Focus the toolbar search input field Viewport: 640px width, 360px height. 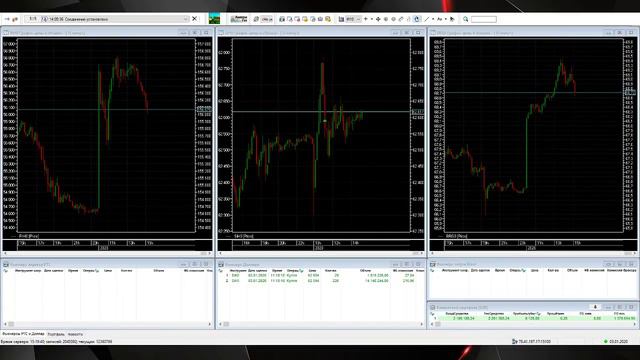pos(484,19)
